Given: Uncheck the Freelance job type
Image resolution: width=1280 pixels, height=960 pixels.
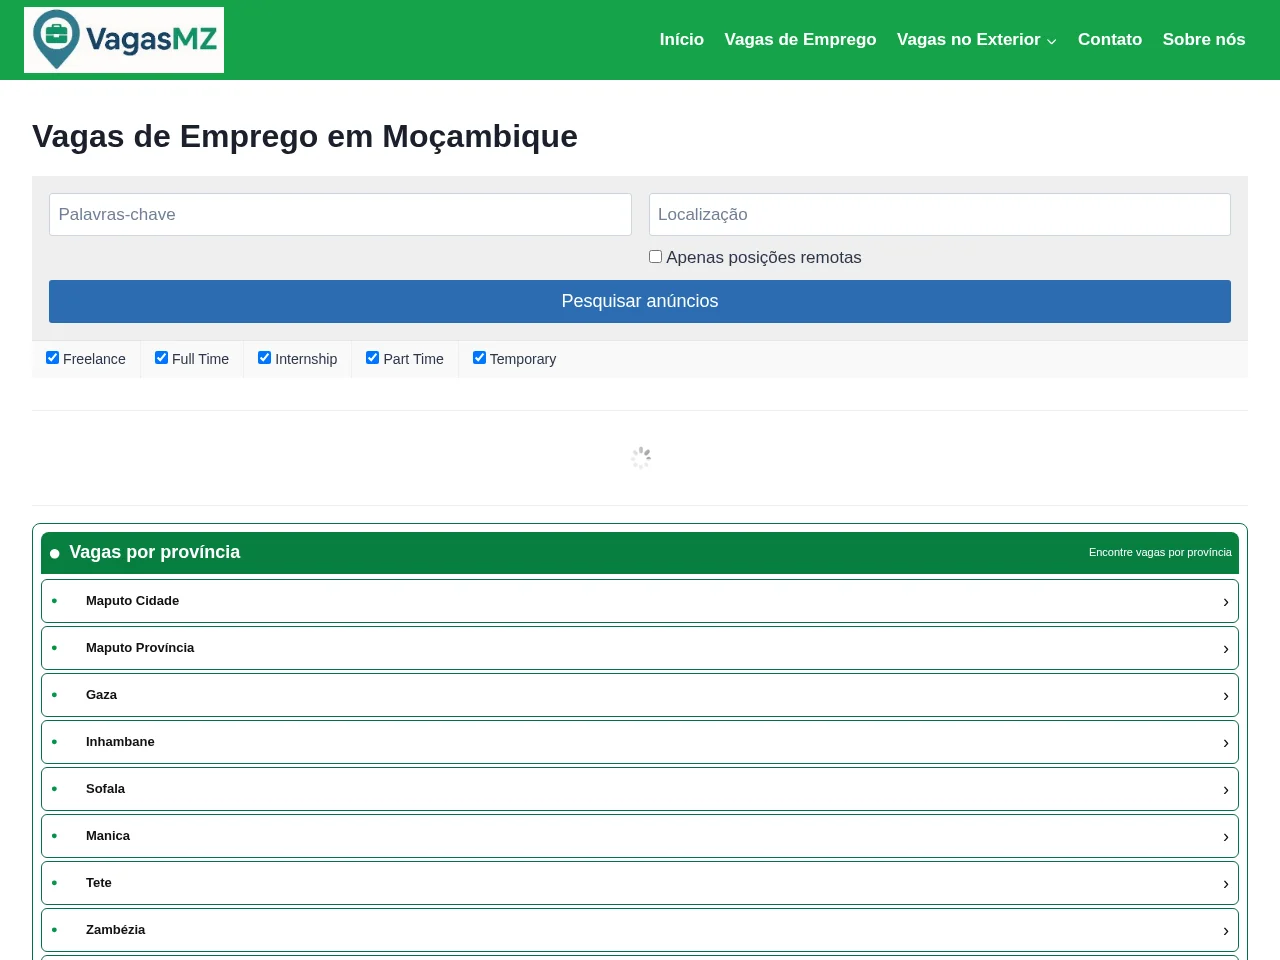Looking at the screenshot, I should click(53, 358).
